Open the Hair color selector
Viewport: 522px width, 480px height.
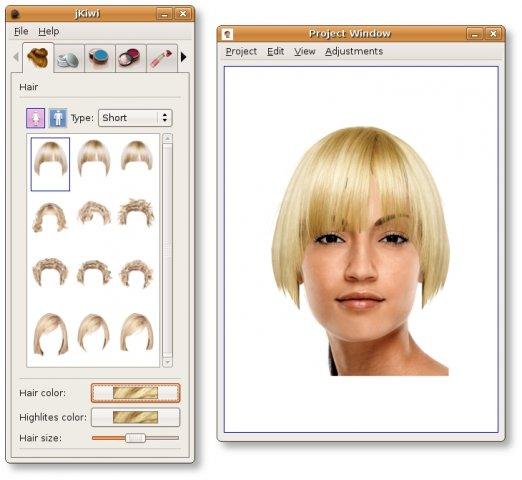135,393
